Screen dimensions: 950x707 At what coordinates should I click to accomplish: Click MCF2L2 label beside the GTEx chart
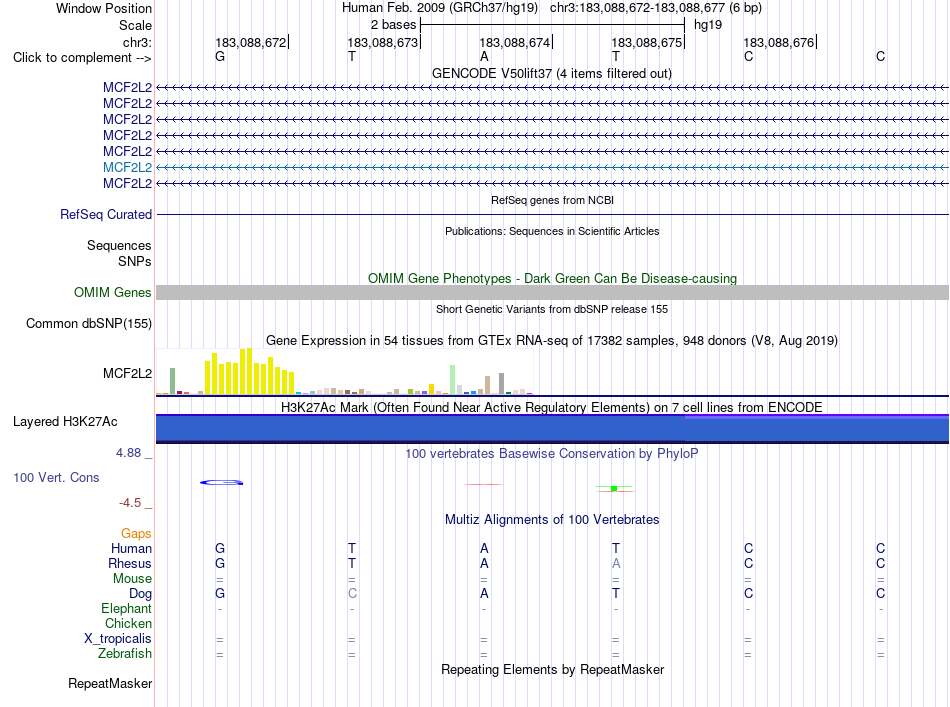click(x=127, y=373)
